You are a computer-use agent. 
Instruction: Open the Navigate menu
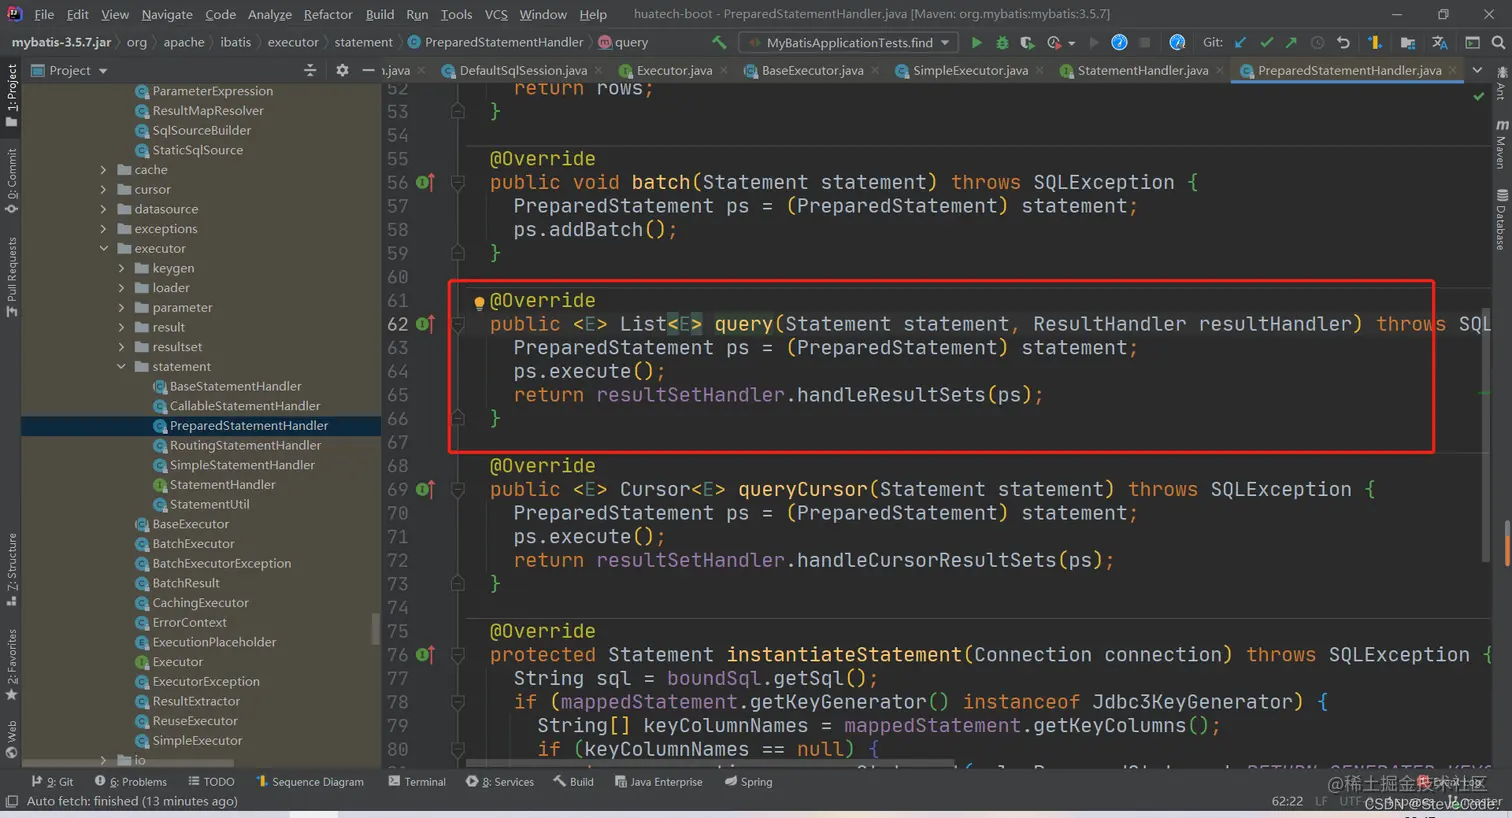tap(167, 14)
